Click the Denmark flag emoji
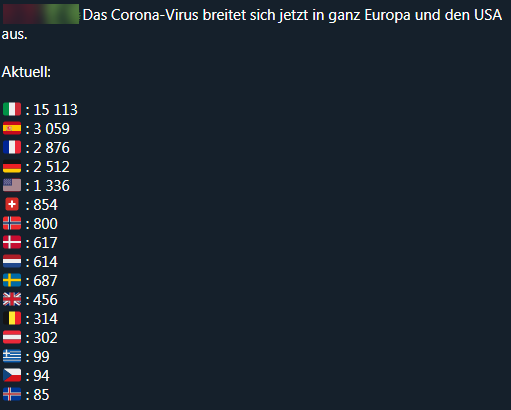This screenshot has width=511, height=410. pos(12,242)
